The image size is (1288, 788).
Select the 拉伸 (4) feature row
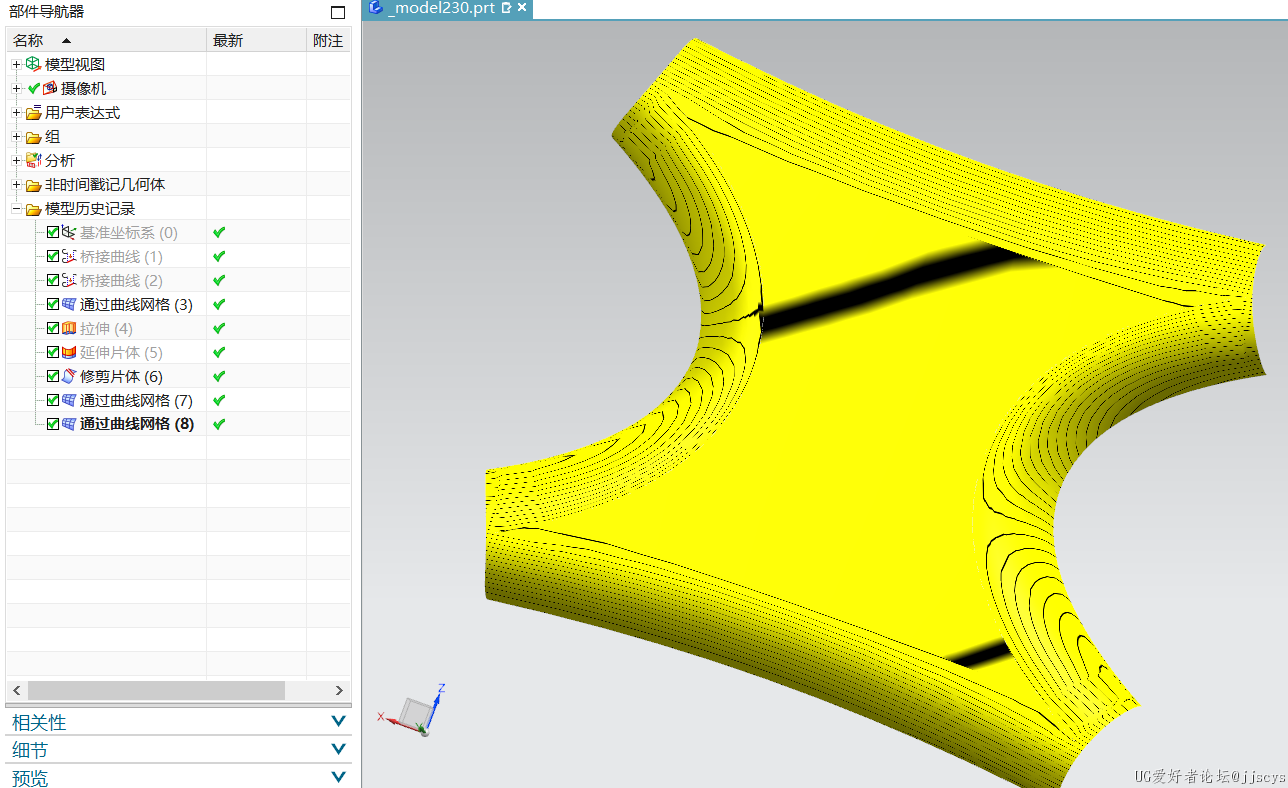(x=179, y=328)
